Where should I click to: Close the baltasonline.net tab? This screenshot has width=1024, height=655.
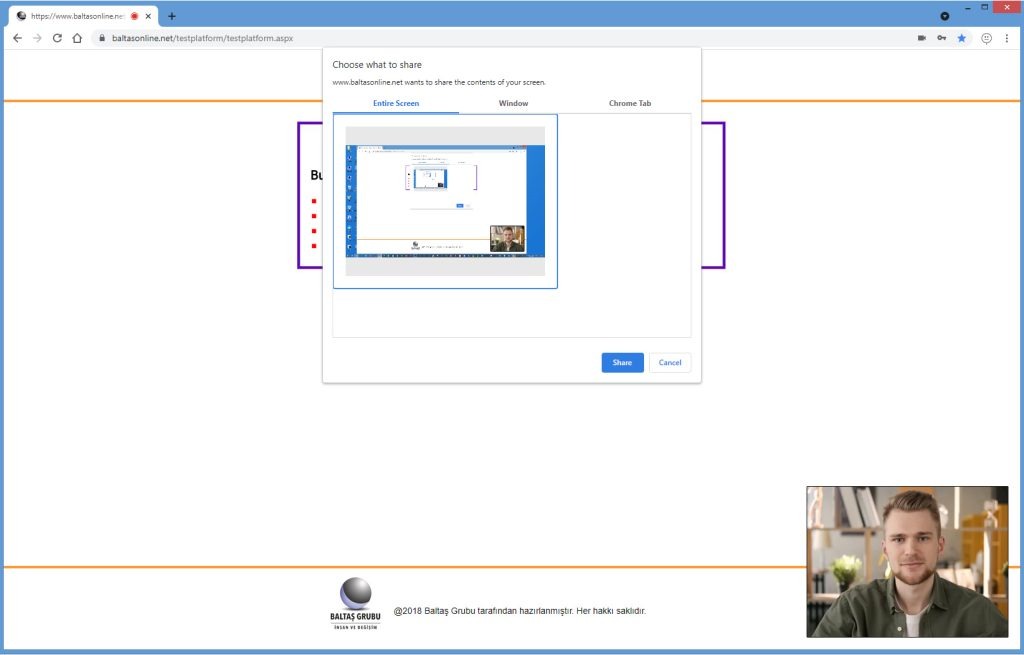click(x=149, y=16)
